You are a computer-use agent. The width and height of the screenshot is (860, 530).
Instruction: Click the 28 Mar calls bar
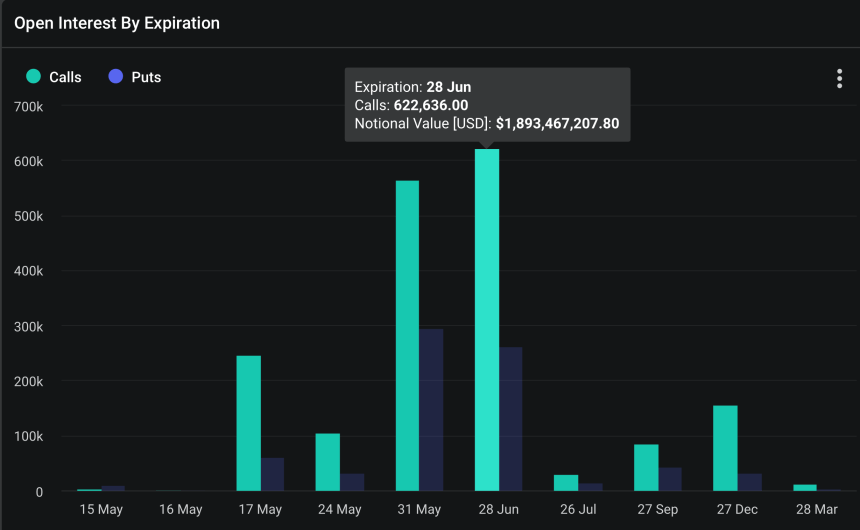coord(805,487)
